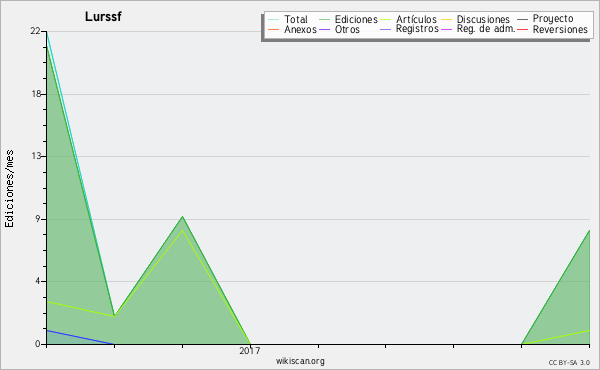Image resolution: width=600 pixels, height=370 pixels.
Task: Click the y-axis value 9
Action: click(38, 219)
